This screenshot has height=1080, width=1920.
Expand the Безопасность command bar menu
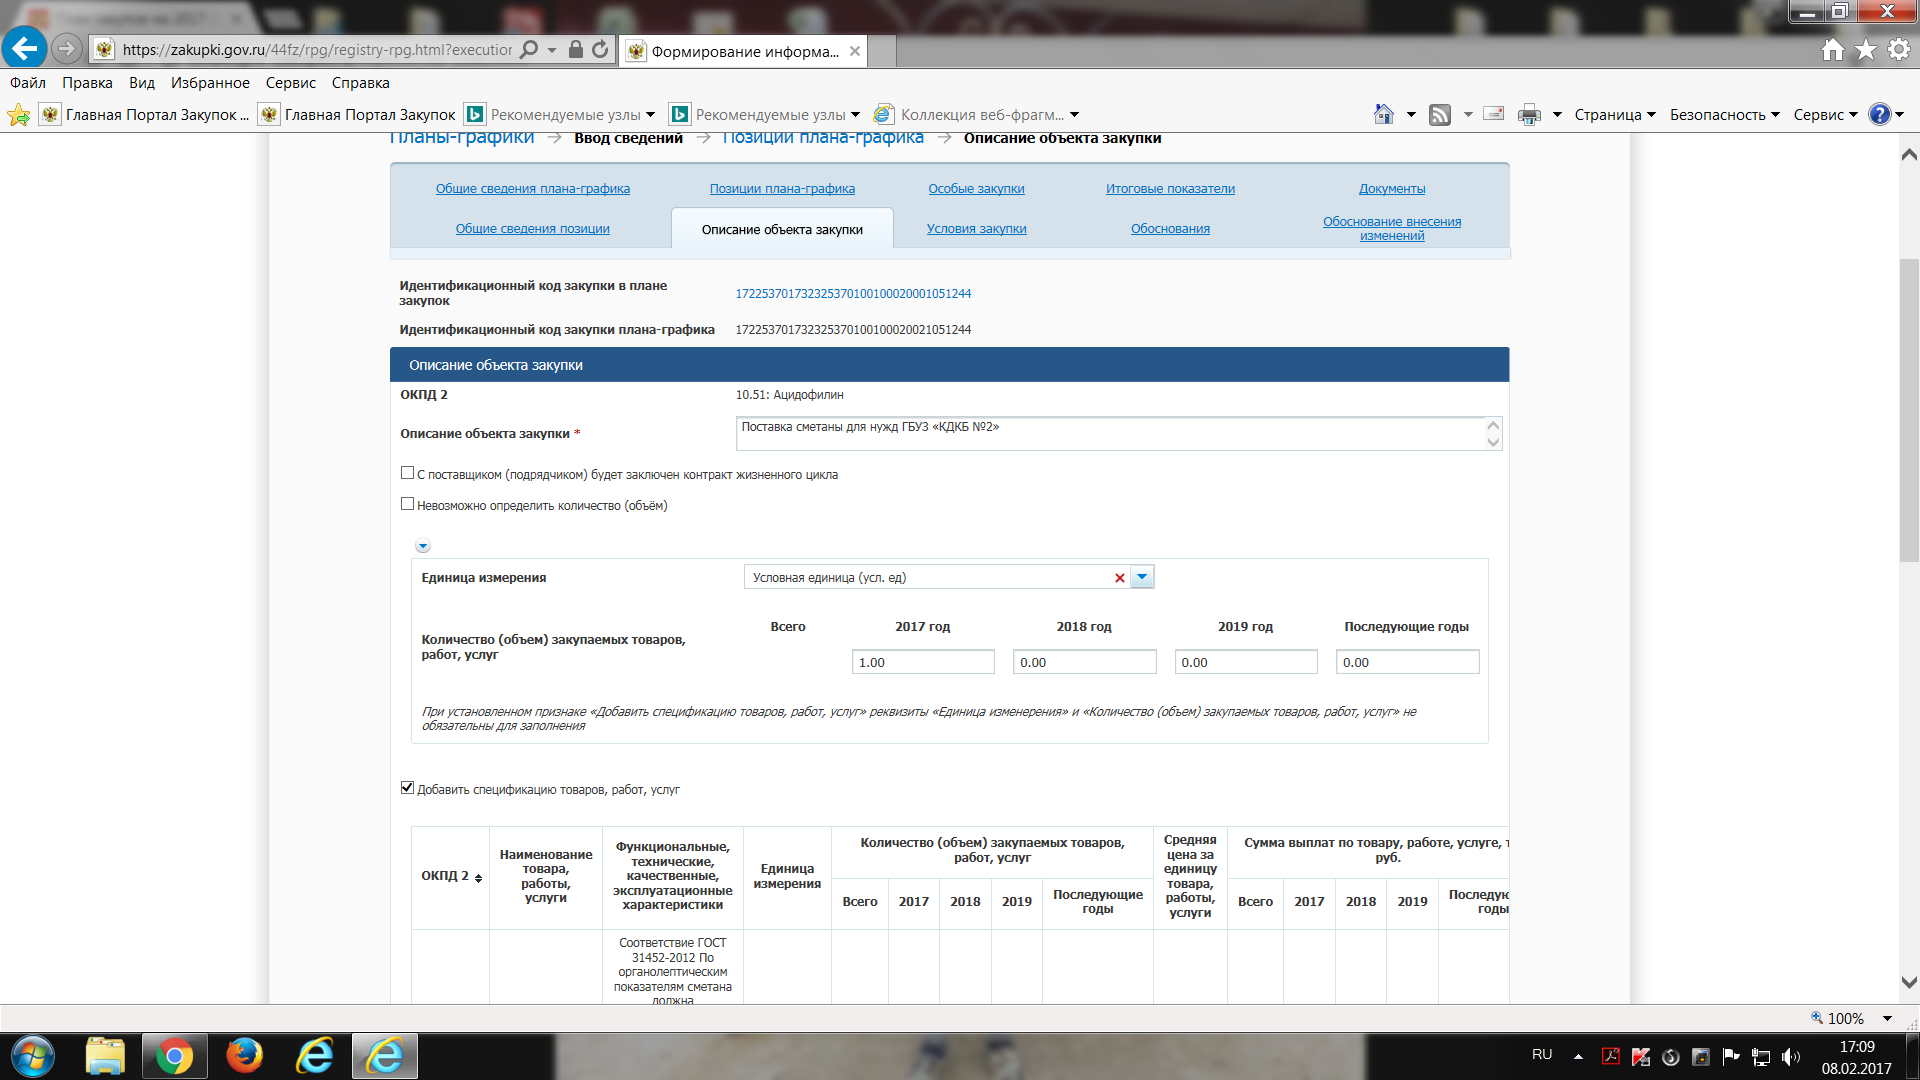pyautogui.click(x=1724, y=115)
